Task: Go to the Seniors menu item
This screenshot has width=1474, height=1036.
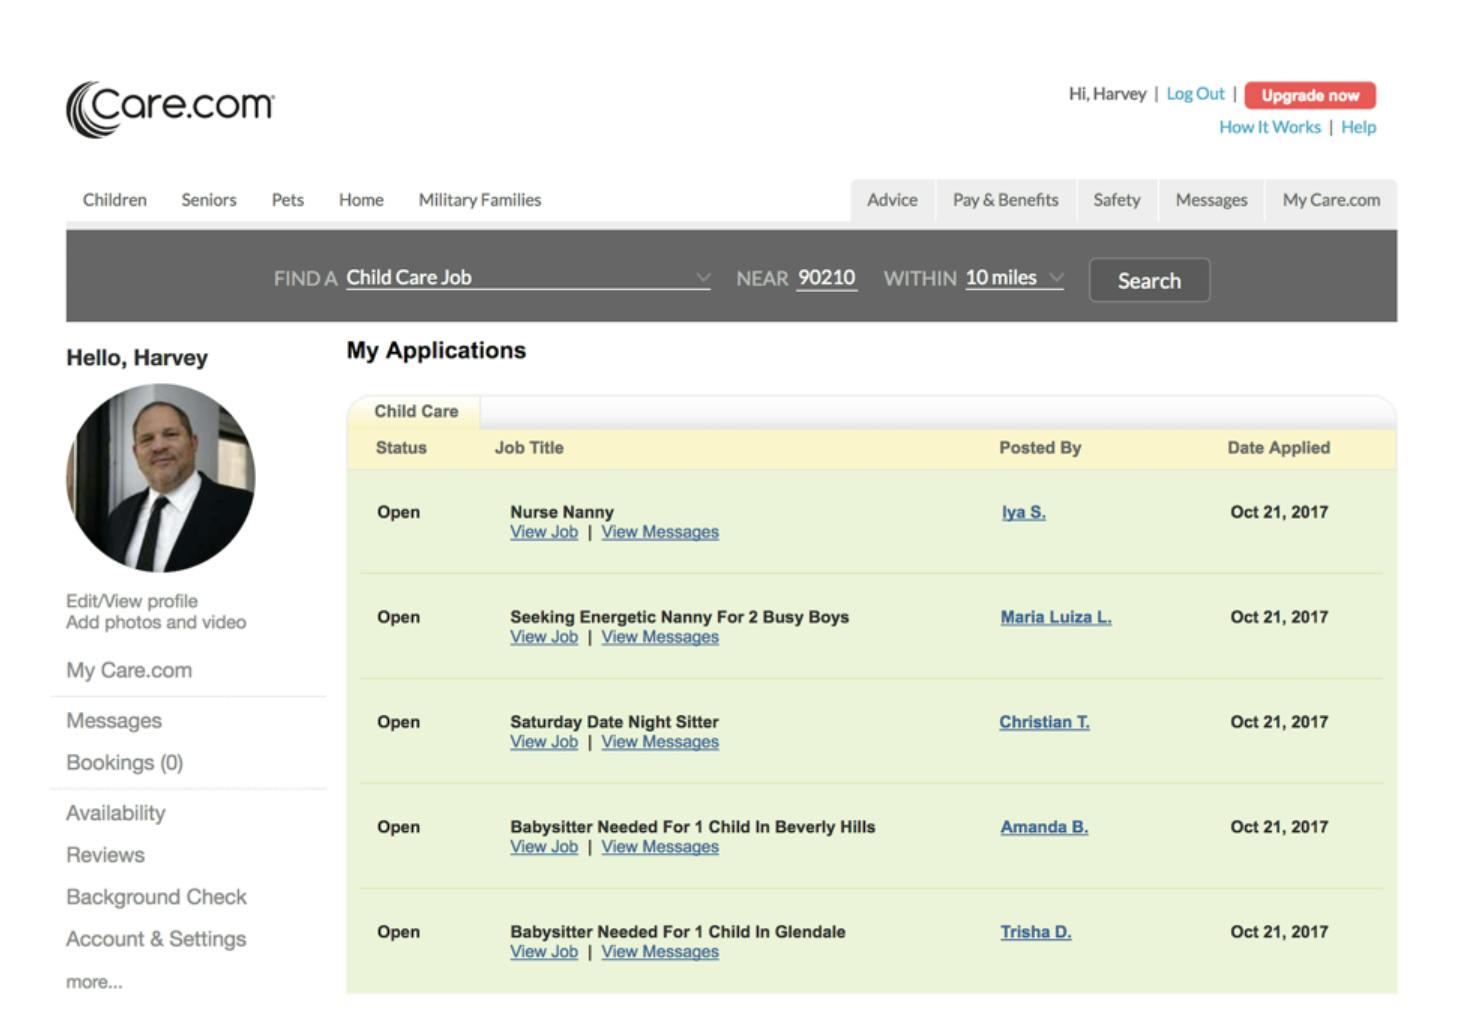Action: point(209,200)
